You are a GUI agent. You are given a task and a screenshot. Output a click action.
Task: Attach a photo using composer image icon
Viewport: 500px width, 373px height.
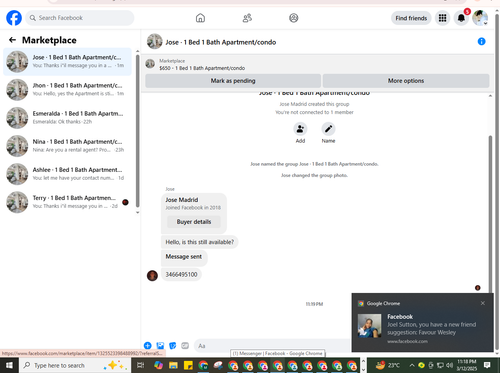pos(160,346)
